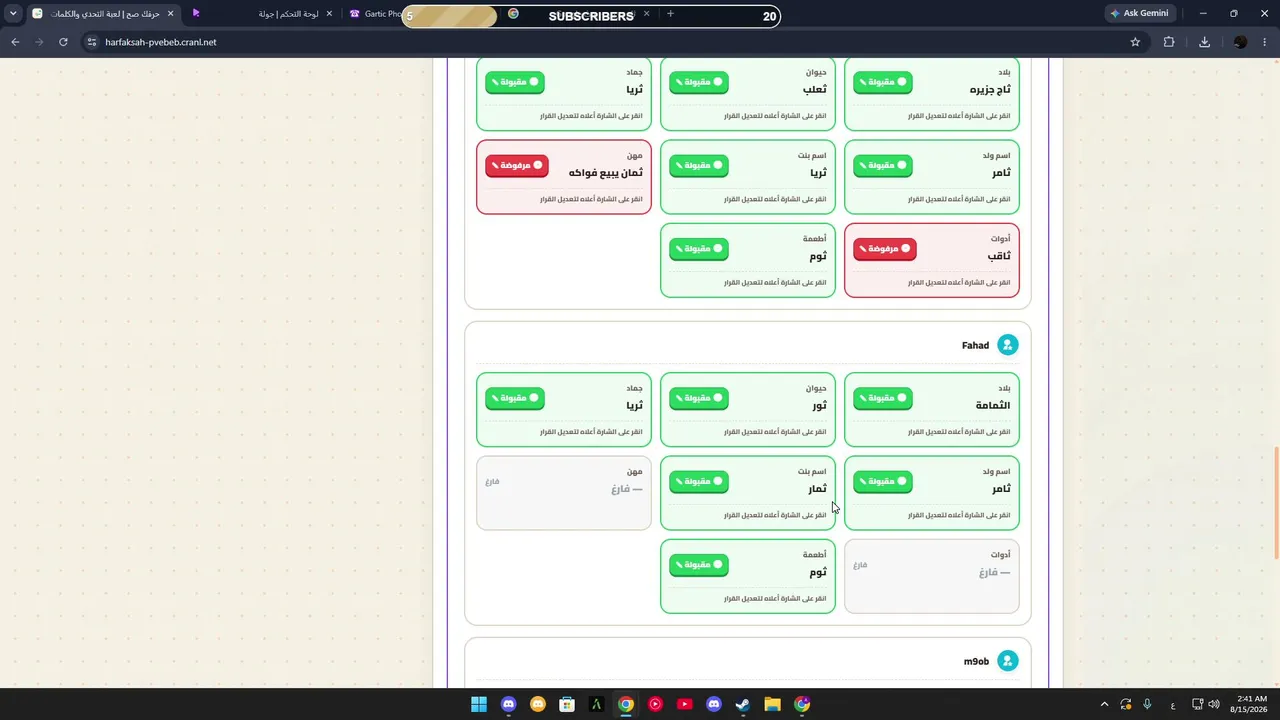The image size is (1280, 720).
Task: Click the browser address bar URL
Action: (x=161, y=42)
